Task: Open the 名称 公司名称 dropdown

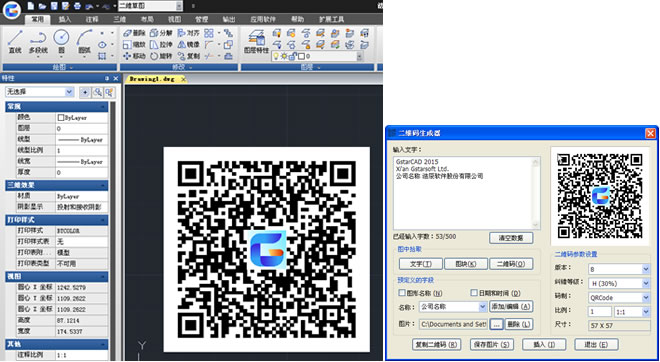Action: click(483, 307)
